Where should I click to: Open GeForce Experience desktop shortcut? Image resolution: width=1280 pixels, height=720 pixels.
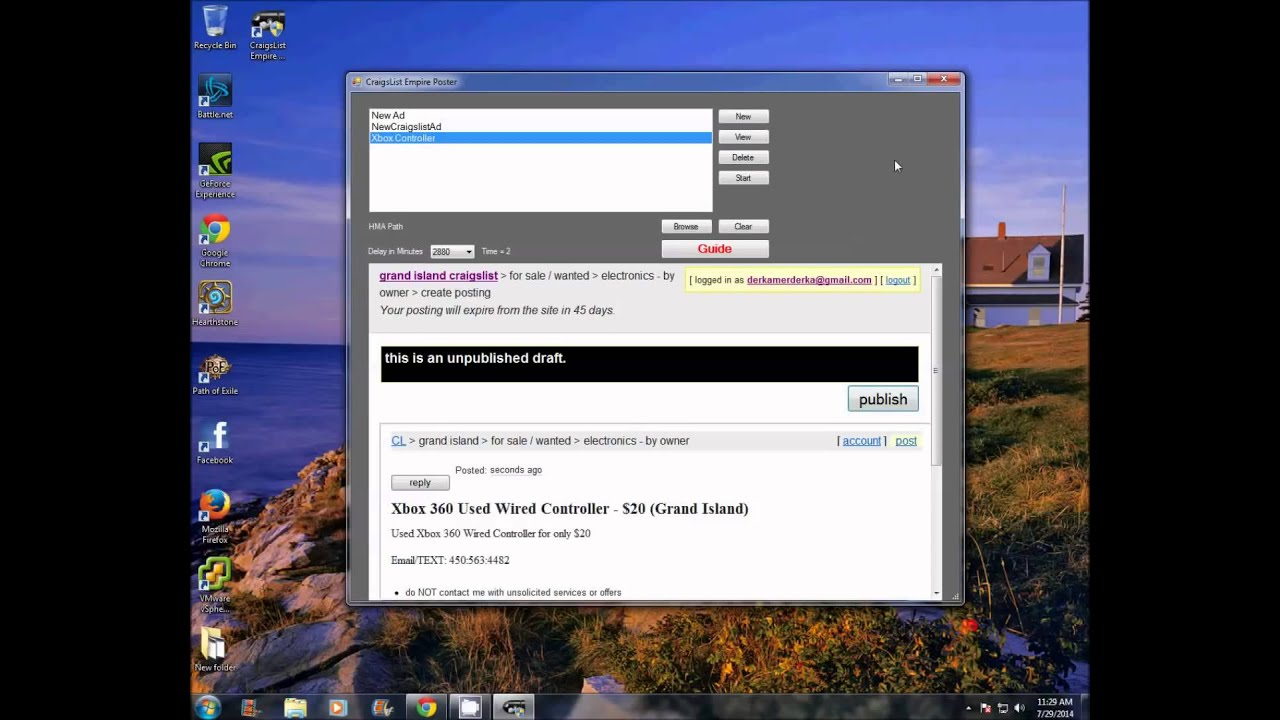click(214, 171)
